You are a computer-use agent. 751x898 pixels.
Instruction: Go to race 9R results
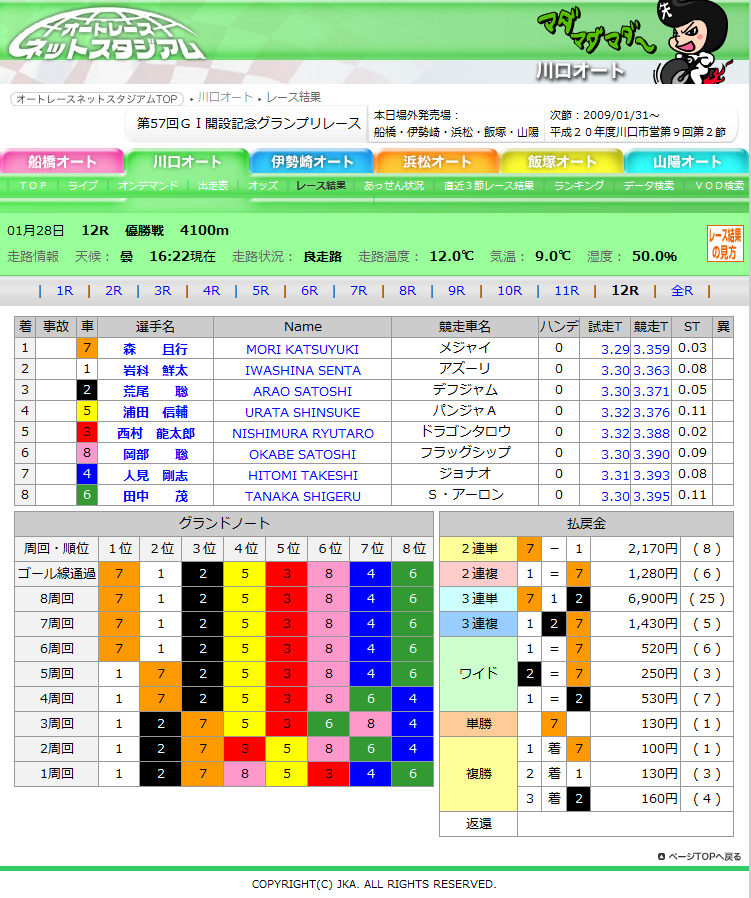coord(457,290)
